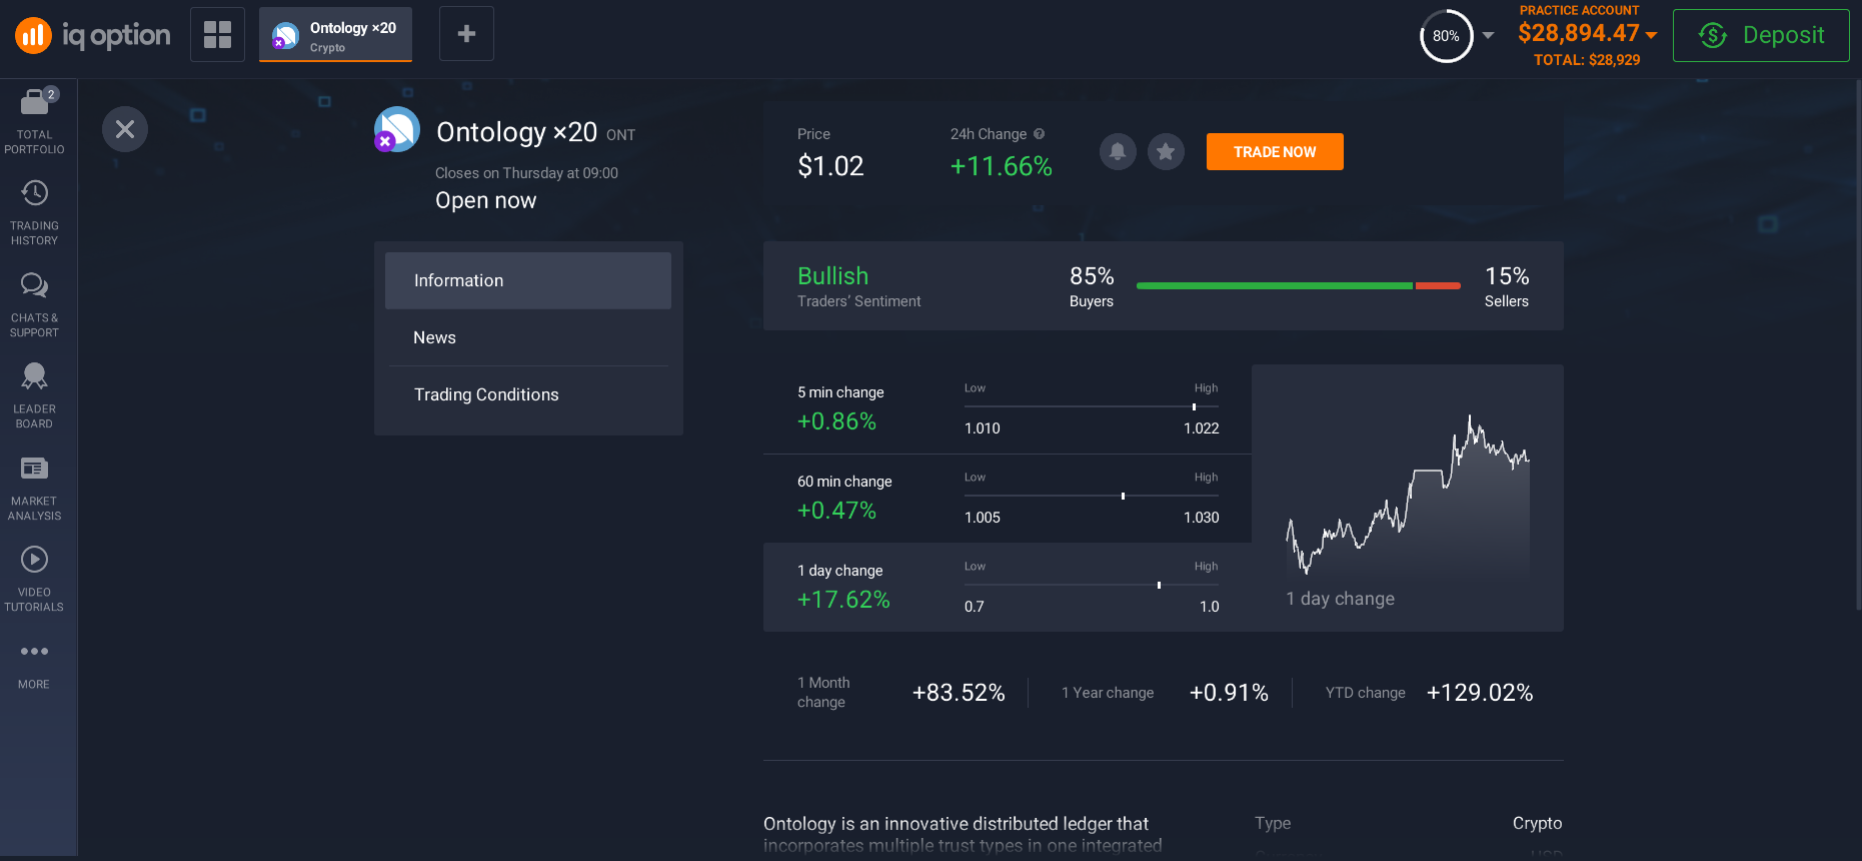
Task: Click the $1.02 price value
Action: point(831,166)
